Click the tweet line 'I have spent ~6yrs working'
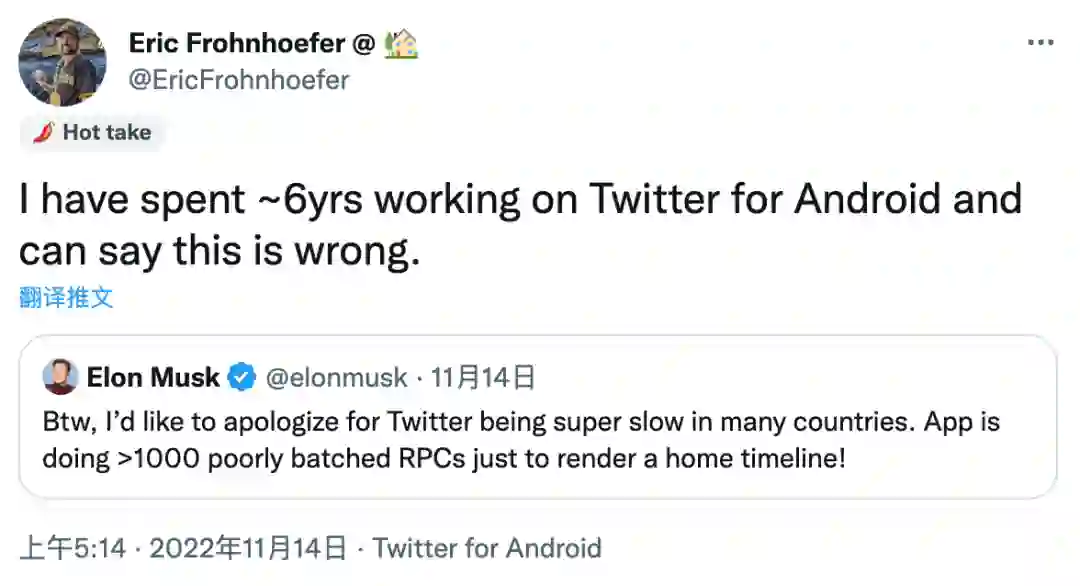The width and height of the screenshot is (1080, 586). (x=520, y=200)
